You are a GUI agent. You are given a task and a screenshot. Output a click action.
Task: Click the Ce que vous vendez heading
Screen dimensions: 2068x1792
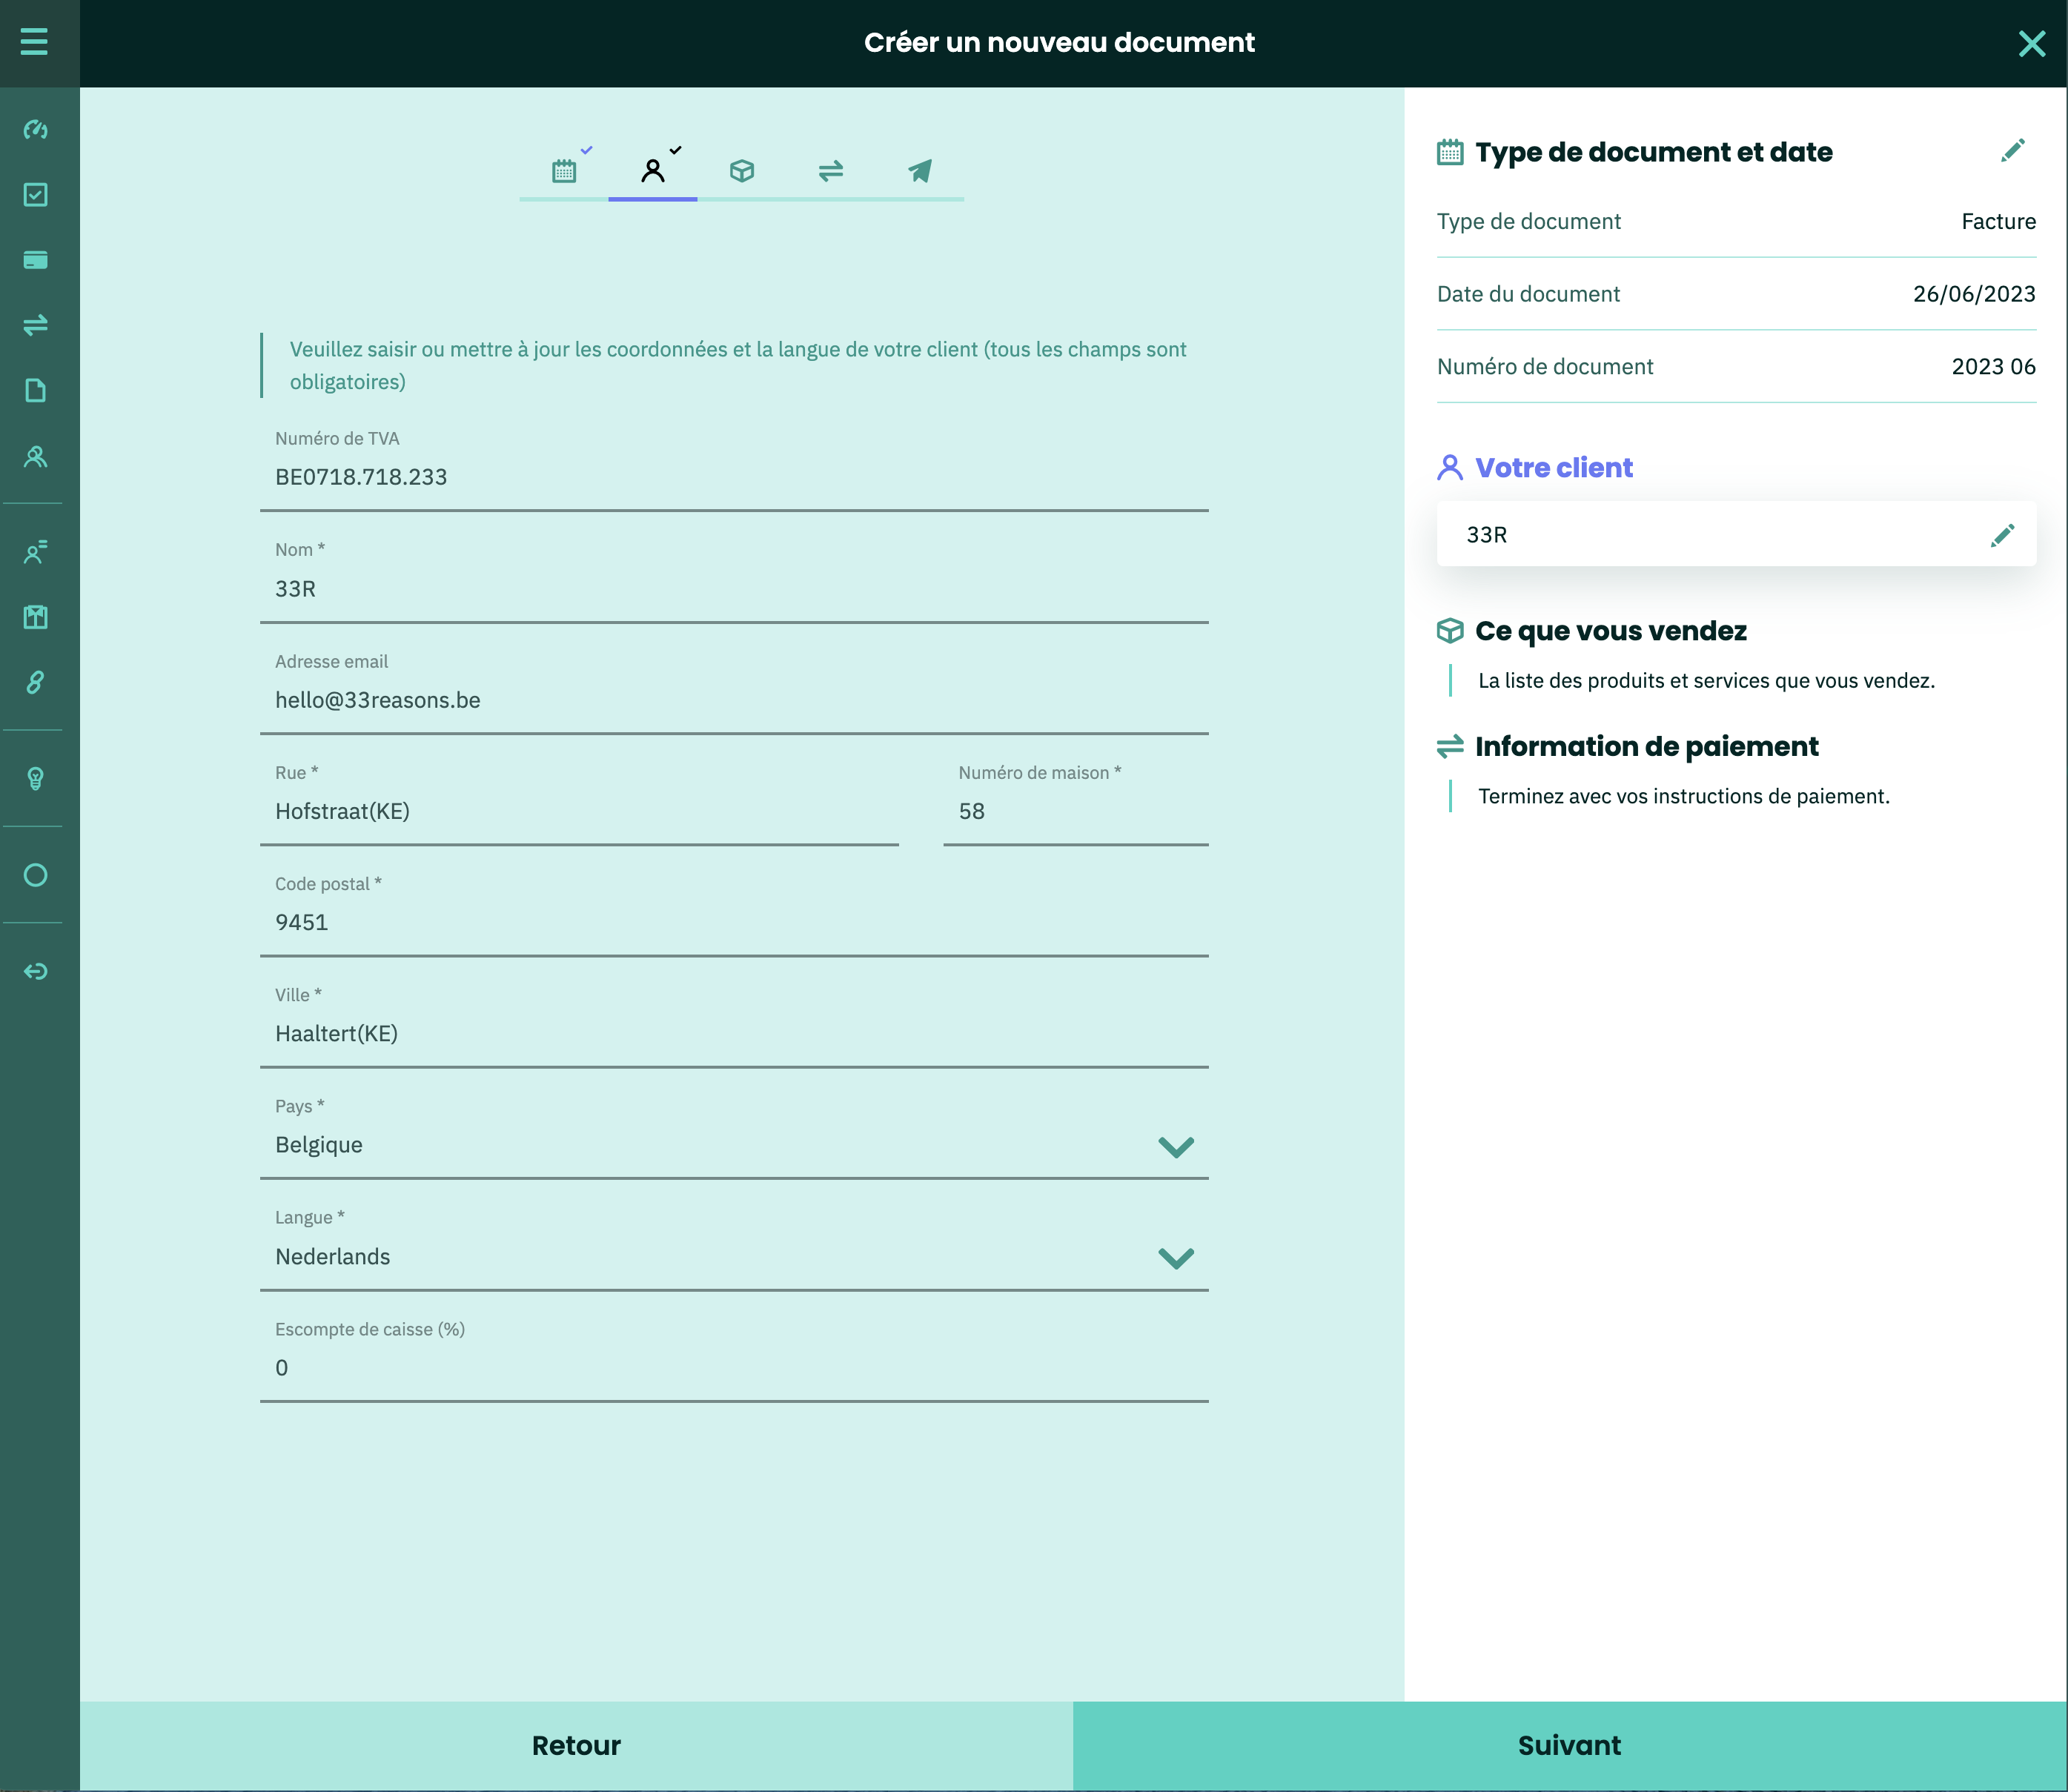click(1611, 631)
